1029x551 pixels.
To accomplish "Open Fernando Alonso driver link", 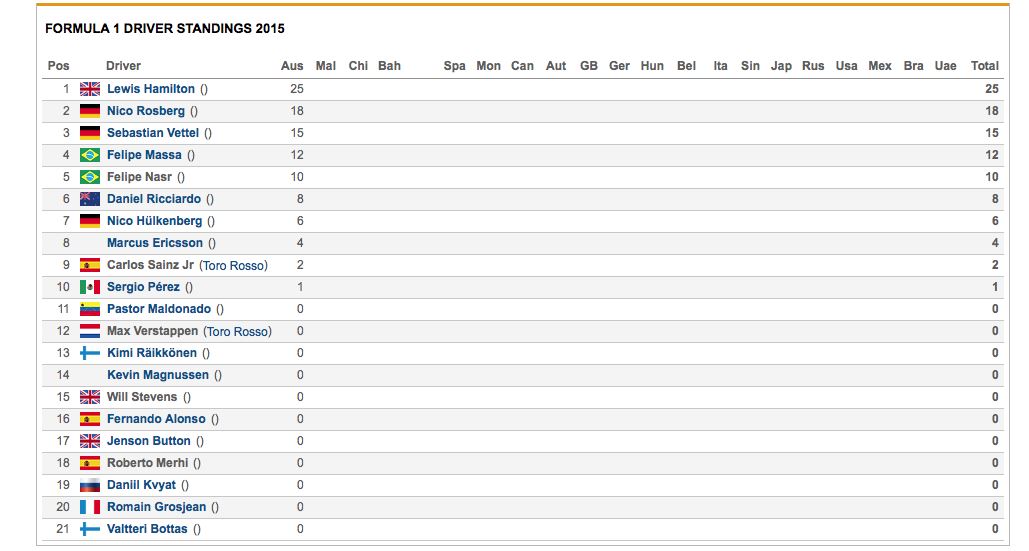I will (156, 418).
